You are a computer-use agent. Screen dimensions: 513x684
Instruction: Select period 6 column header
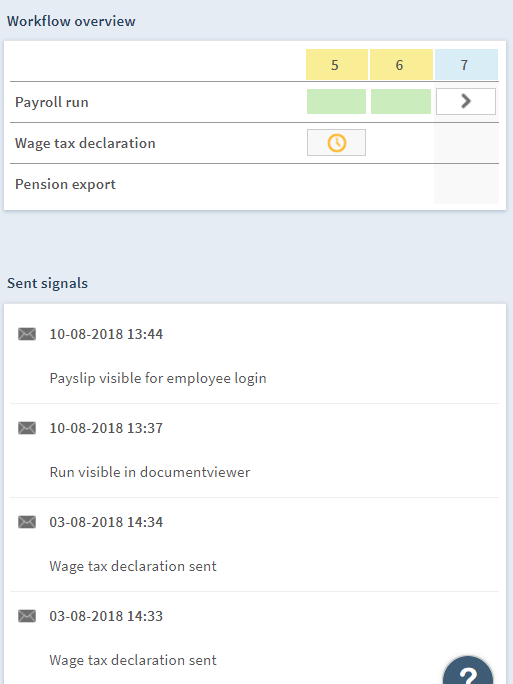coord(401,65)
